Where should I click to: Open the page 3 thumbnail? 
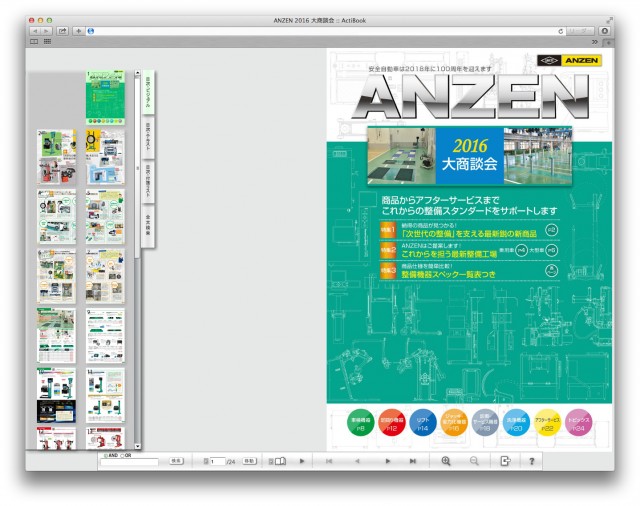point(105,157)
